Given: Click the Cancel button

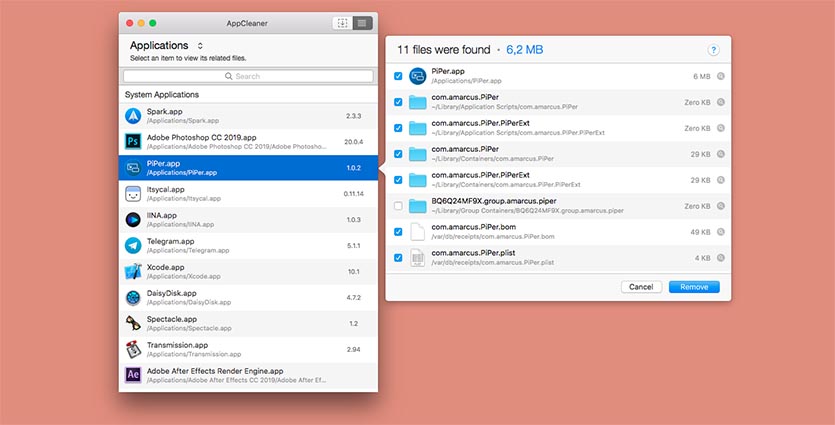Looking at the screenshot, I should [641, 287].
